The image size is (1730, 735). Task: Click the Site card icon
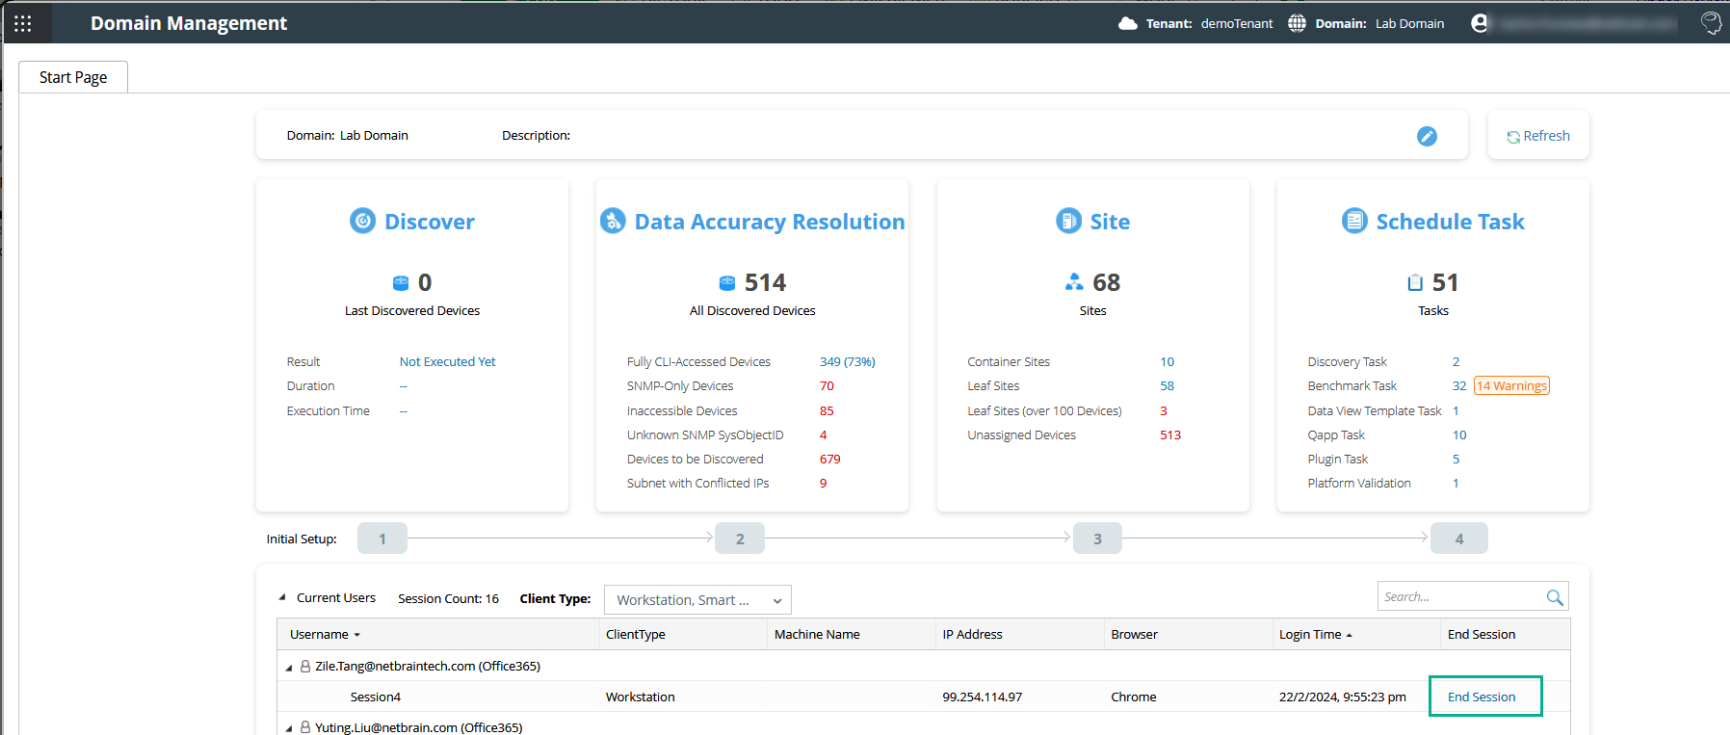click(x=1068, y=221)
